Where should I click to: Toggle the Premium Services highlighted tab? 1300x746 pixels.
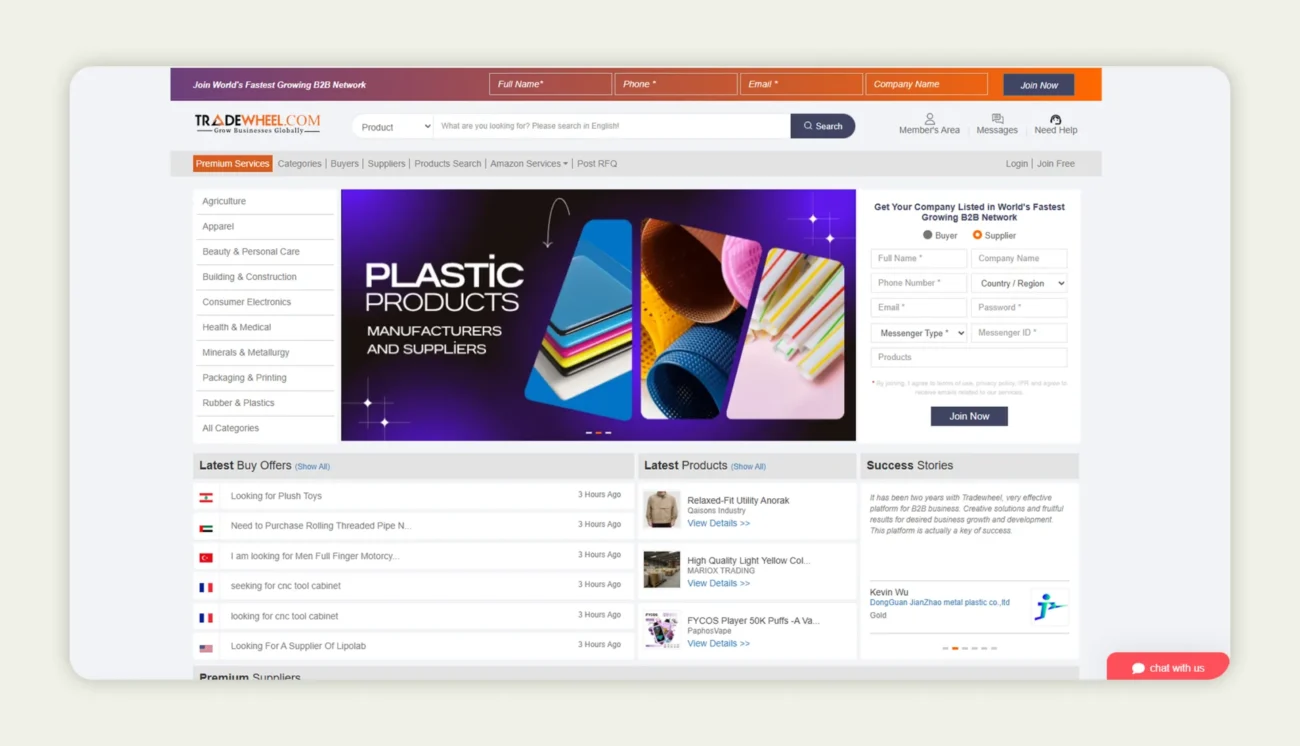[x=232, y=163]
